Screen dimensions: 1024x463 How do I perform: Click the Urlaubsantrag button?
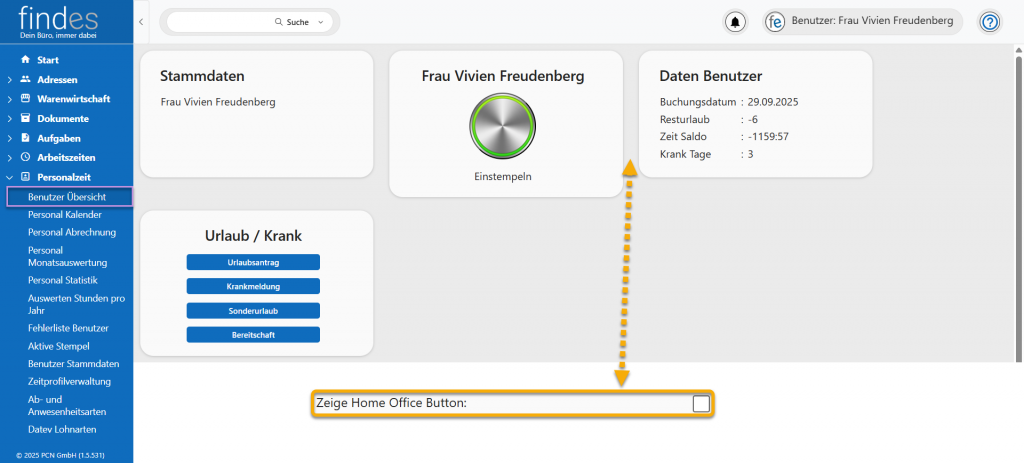point(253,262)
